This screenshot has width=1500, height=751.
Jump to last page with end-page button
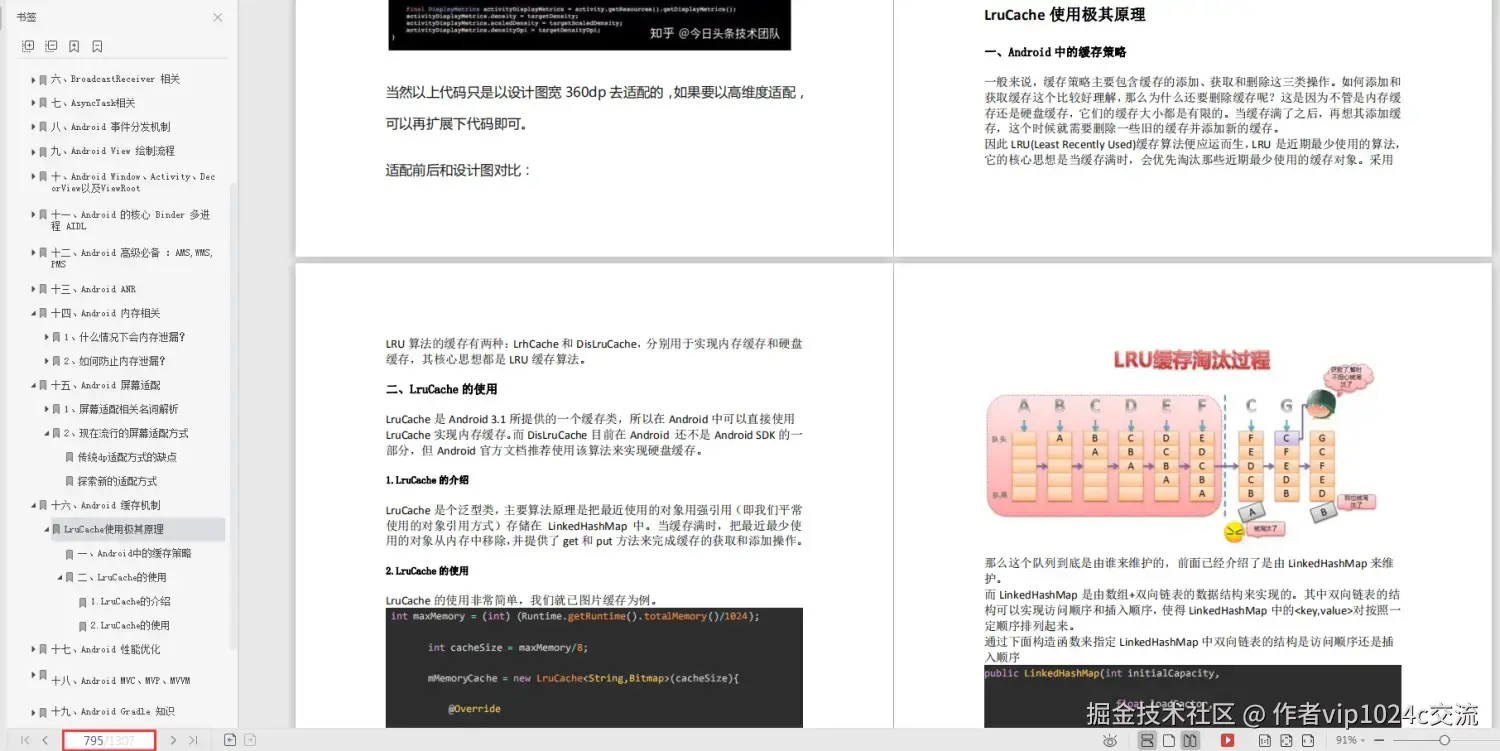[192, 740]
